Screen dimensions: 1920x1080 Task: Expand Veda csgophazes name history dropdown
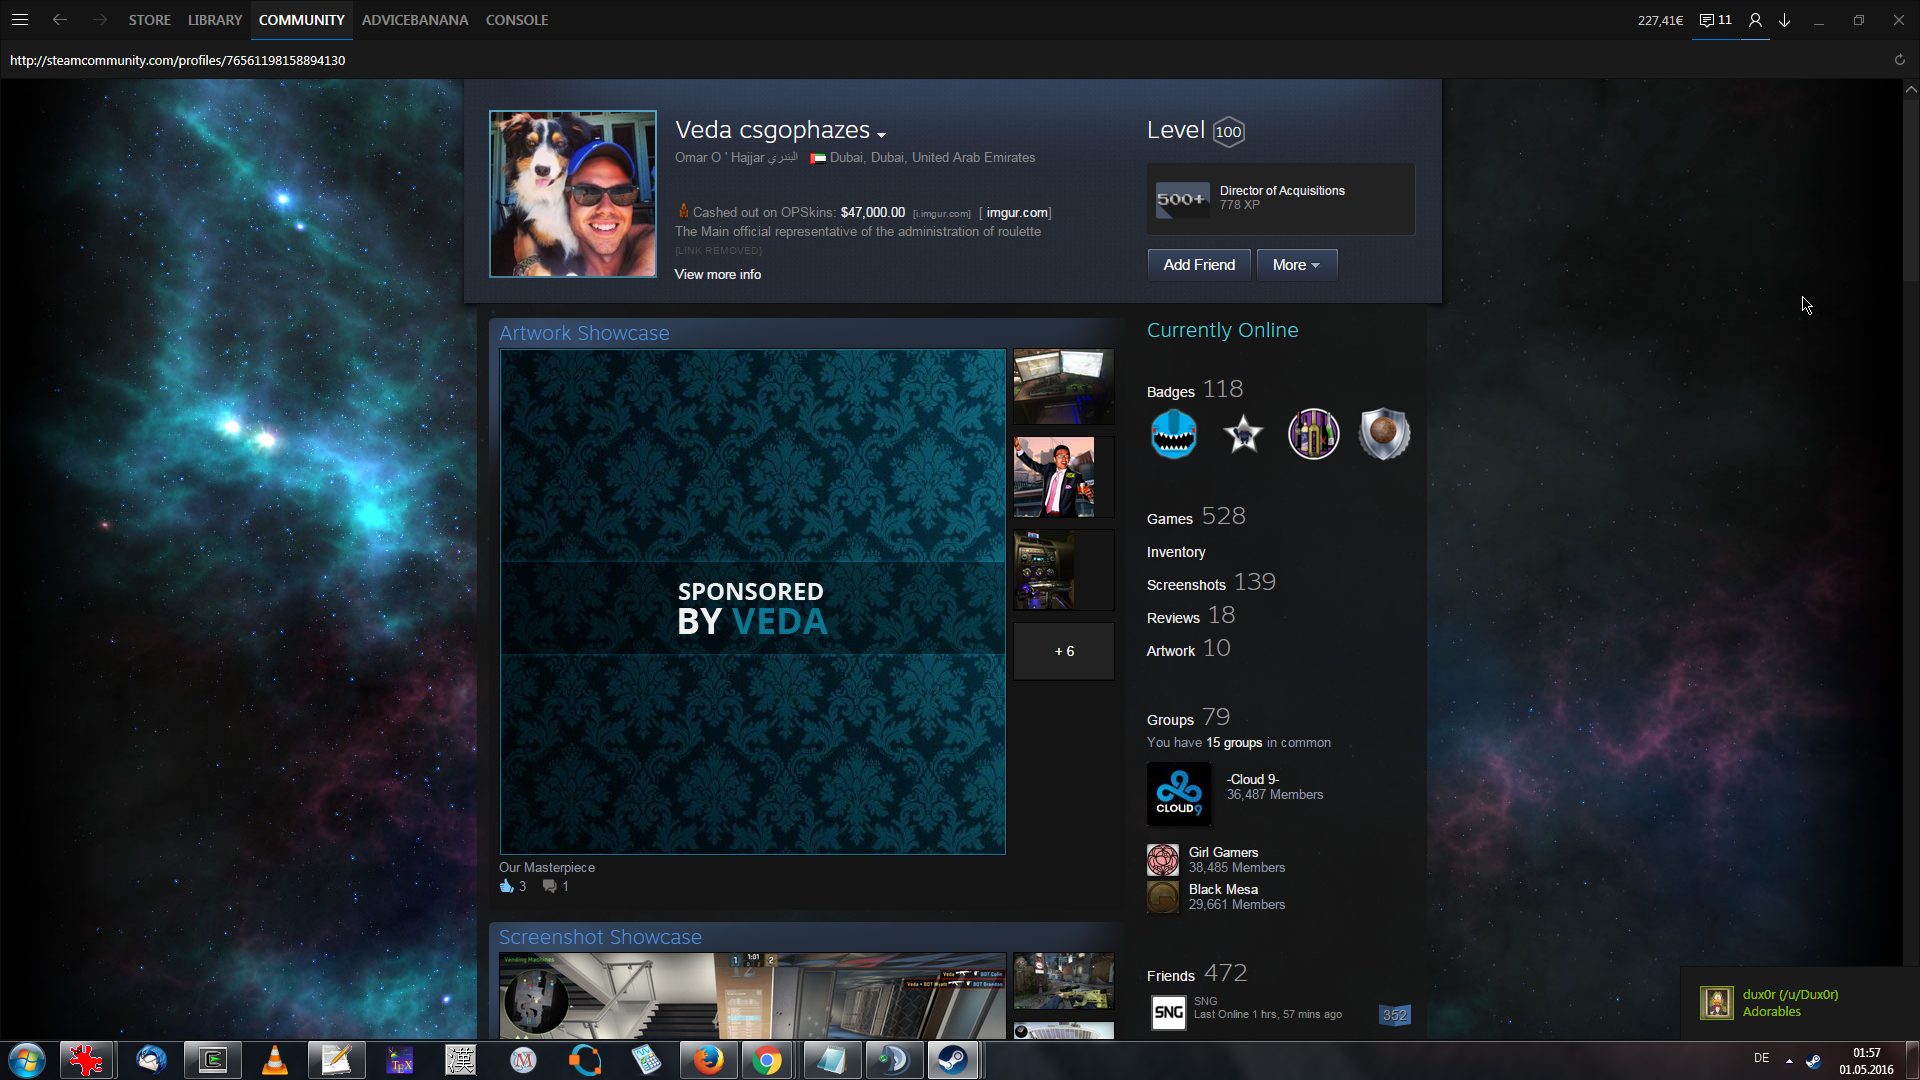[x=881, y=134]
